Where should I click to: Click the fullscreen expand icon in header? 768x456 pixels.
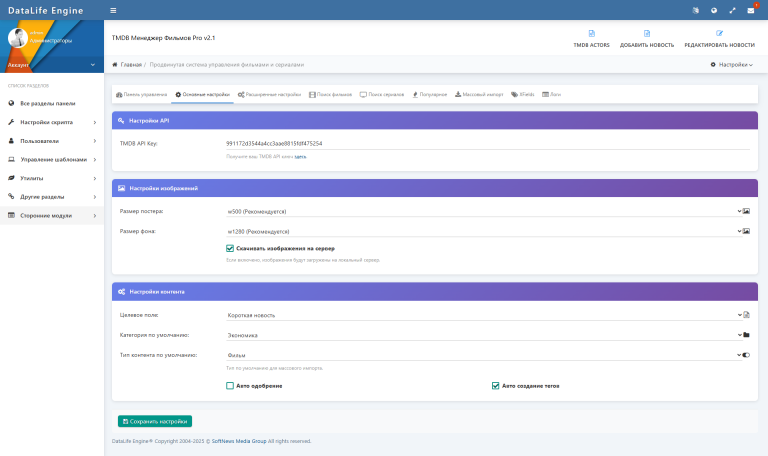point(732,10)
